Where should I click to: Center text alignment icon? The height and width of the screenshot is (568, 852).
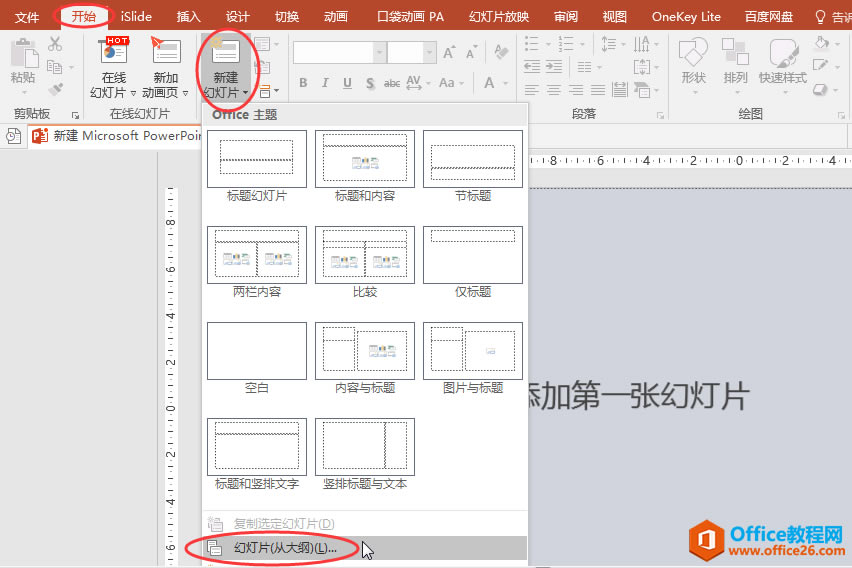[554, 90]
